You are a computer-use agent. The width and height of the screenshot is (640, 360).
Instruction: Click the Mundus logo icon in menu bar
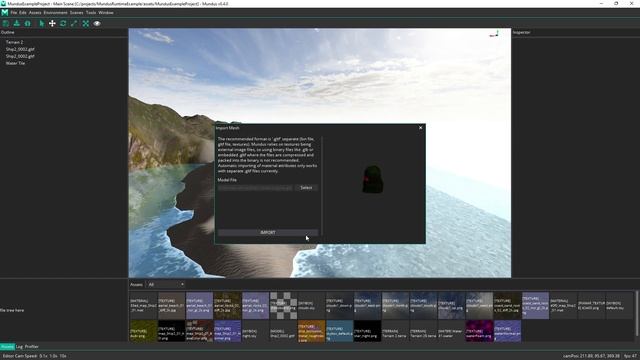pyautogui.click(x=4, y=13)
